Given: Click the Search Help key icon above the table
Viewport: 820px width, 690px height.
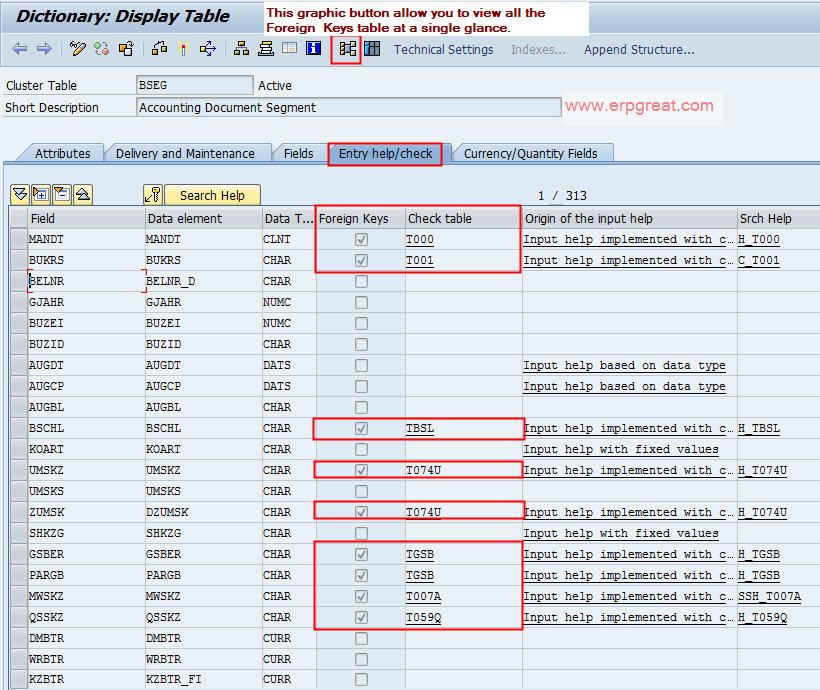Looking at the screenshot, I should click(152, 195).
